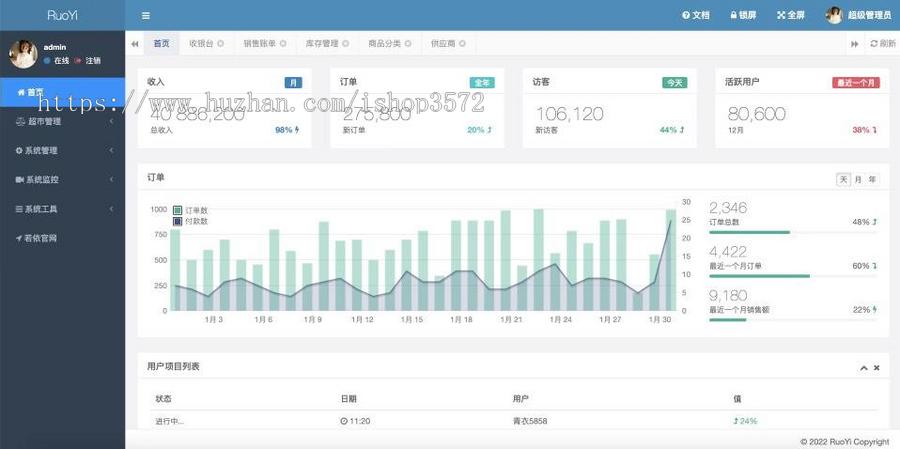Close the 用户项目列表 panel

(876, 367)
